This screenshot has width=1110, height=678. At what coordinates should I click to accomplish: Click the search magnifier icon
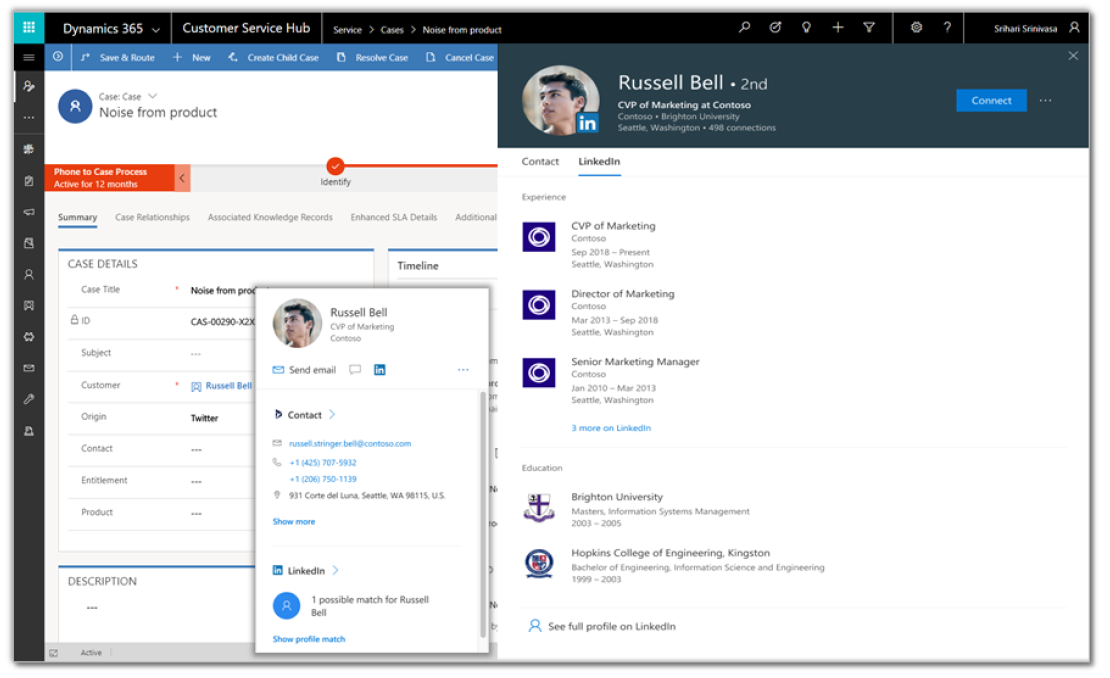click(744, 28)
